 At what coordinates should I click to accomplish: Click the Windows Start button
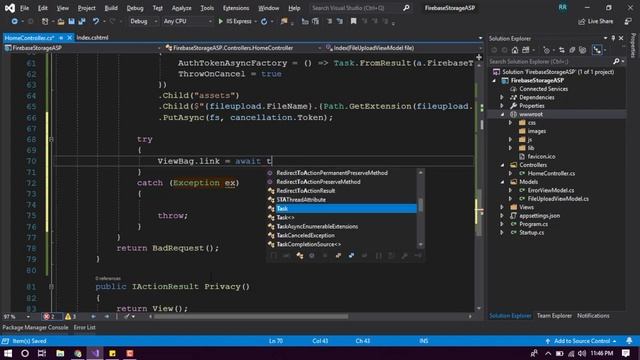click(8, 353)
